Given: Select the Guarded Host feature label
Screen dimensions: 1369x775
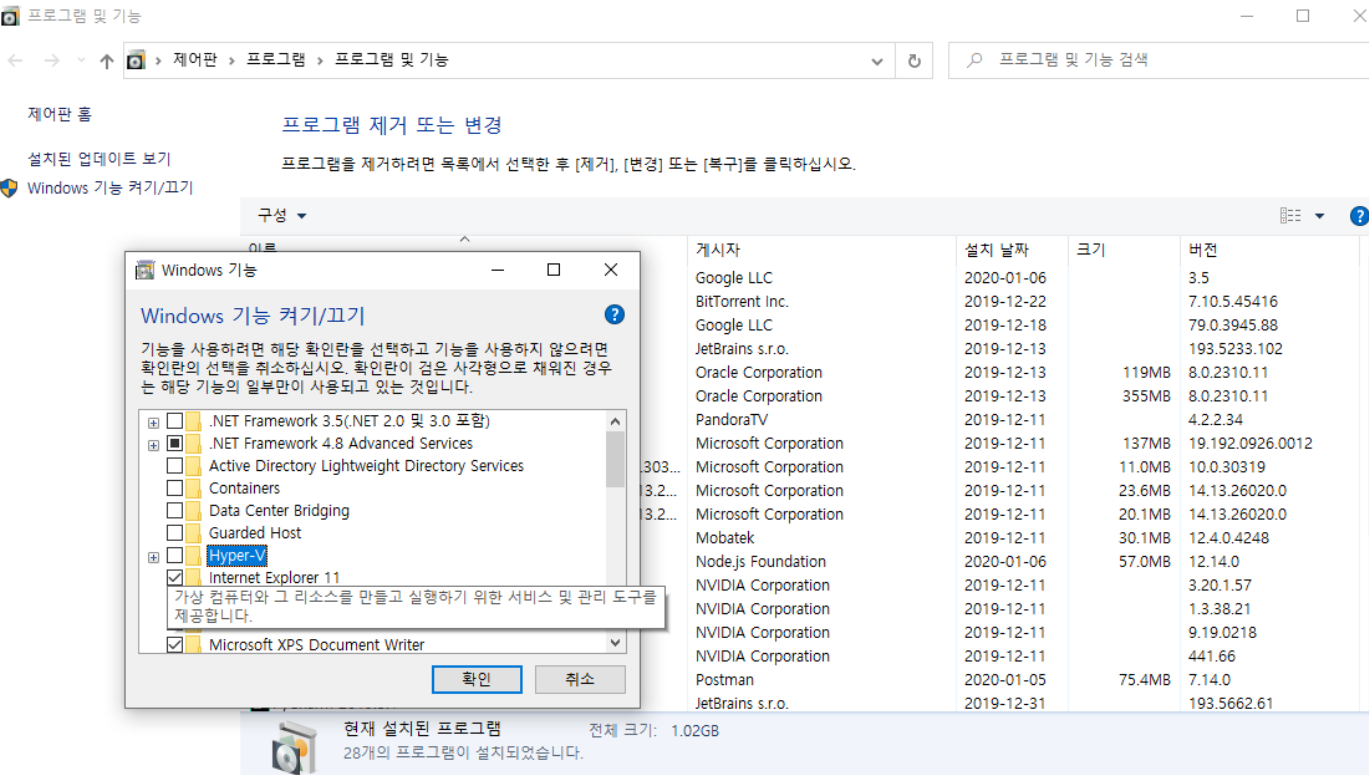Looking at the screenshot, I should (x=255, y=533).
